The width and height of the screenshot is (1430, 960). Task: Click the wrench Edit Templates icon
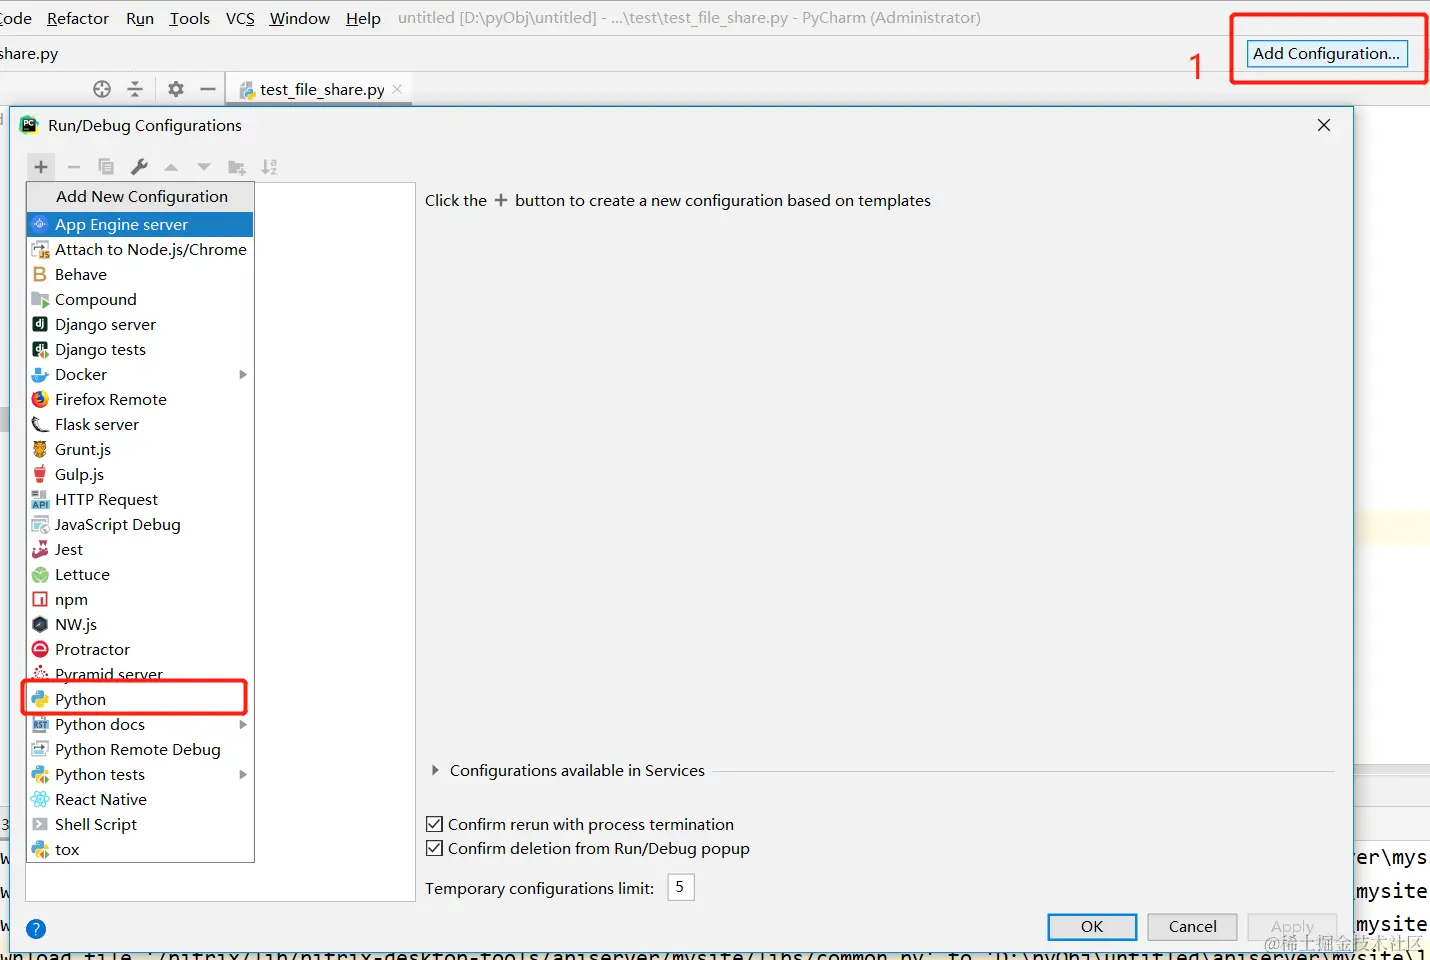(139, 167)
